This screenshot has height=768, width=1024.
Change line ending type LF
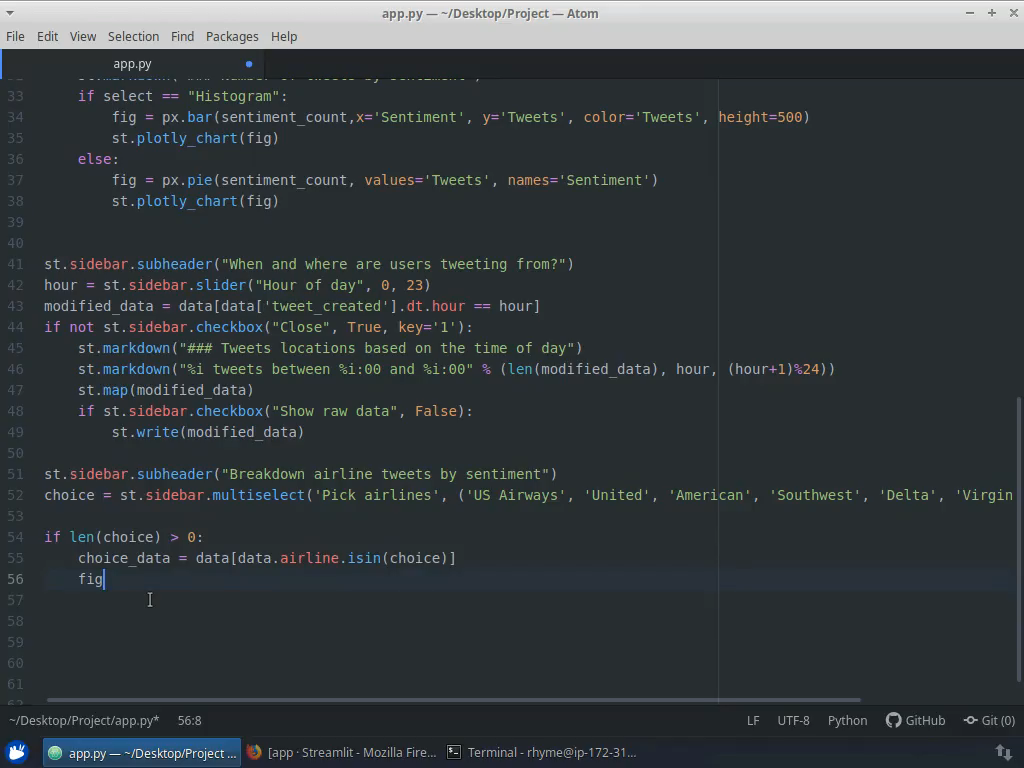point(753,720)
